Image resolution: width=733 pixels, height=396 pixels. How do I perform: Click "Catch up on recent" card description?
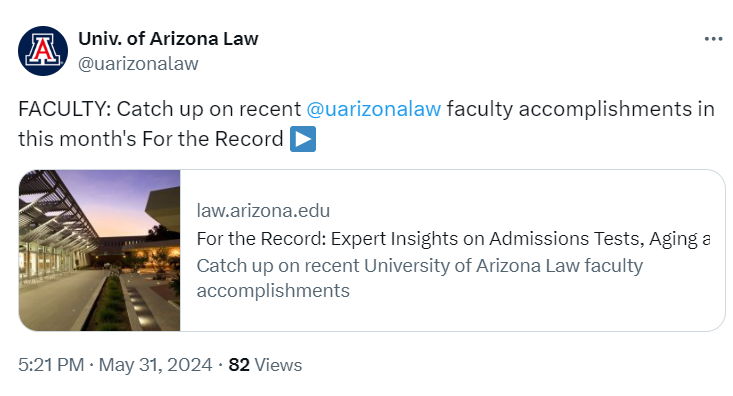[278, 266]
